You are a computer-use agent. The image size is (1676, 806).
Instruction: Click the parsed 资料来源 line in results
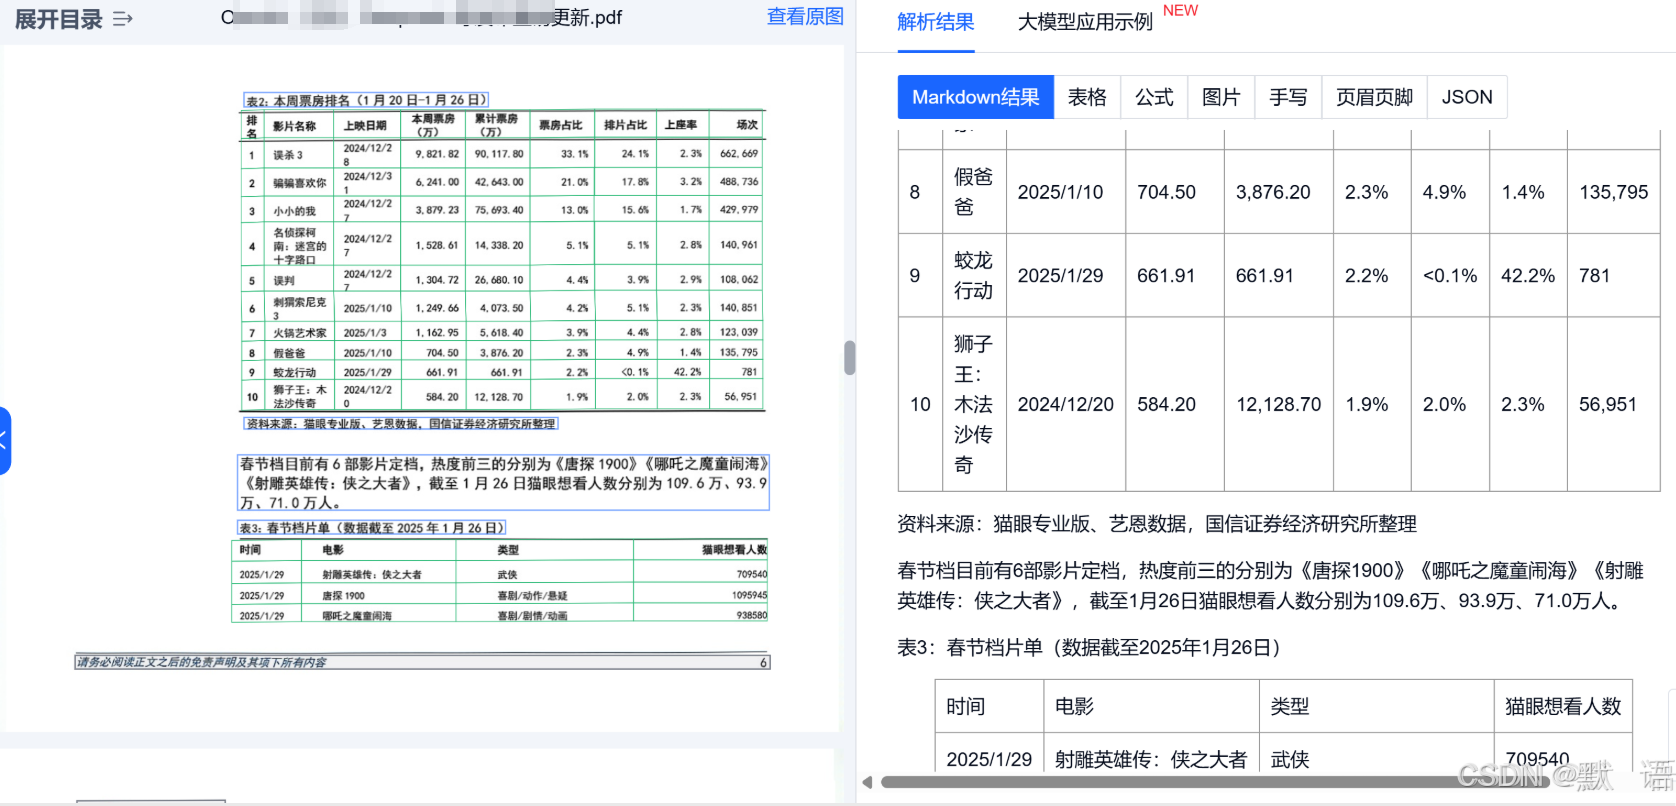[x=1157, y=524]
